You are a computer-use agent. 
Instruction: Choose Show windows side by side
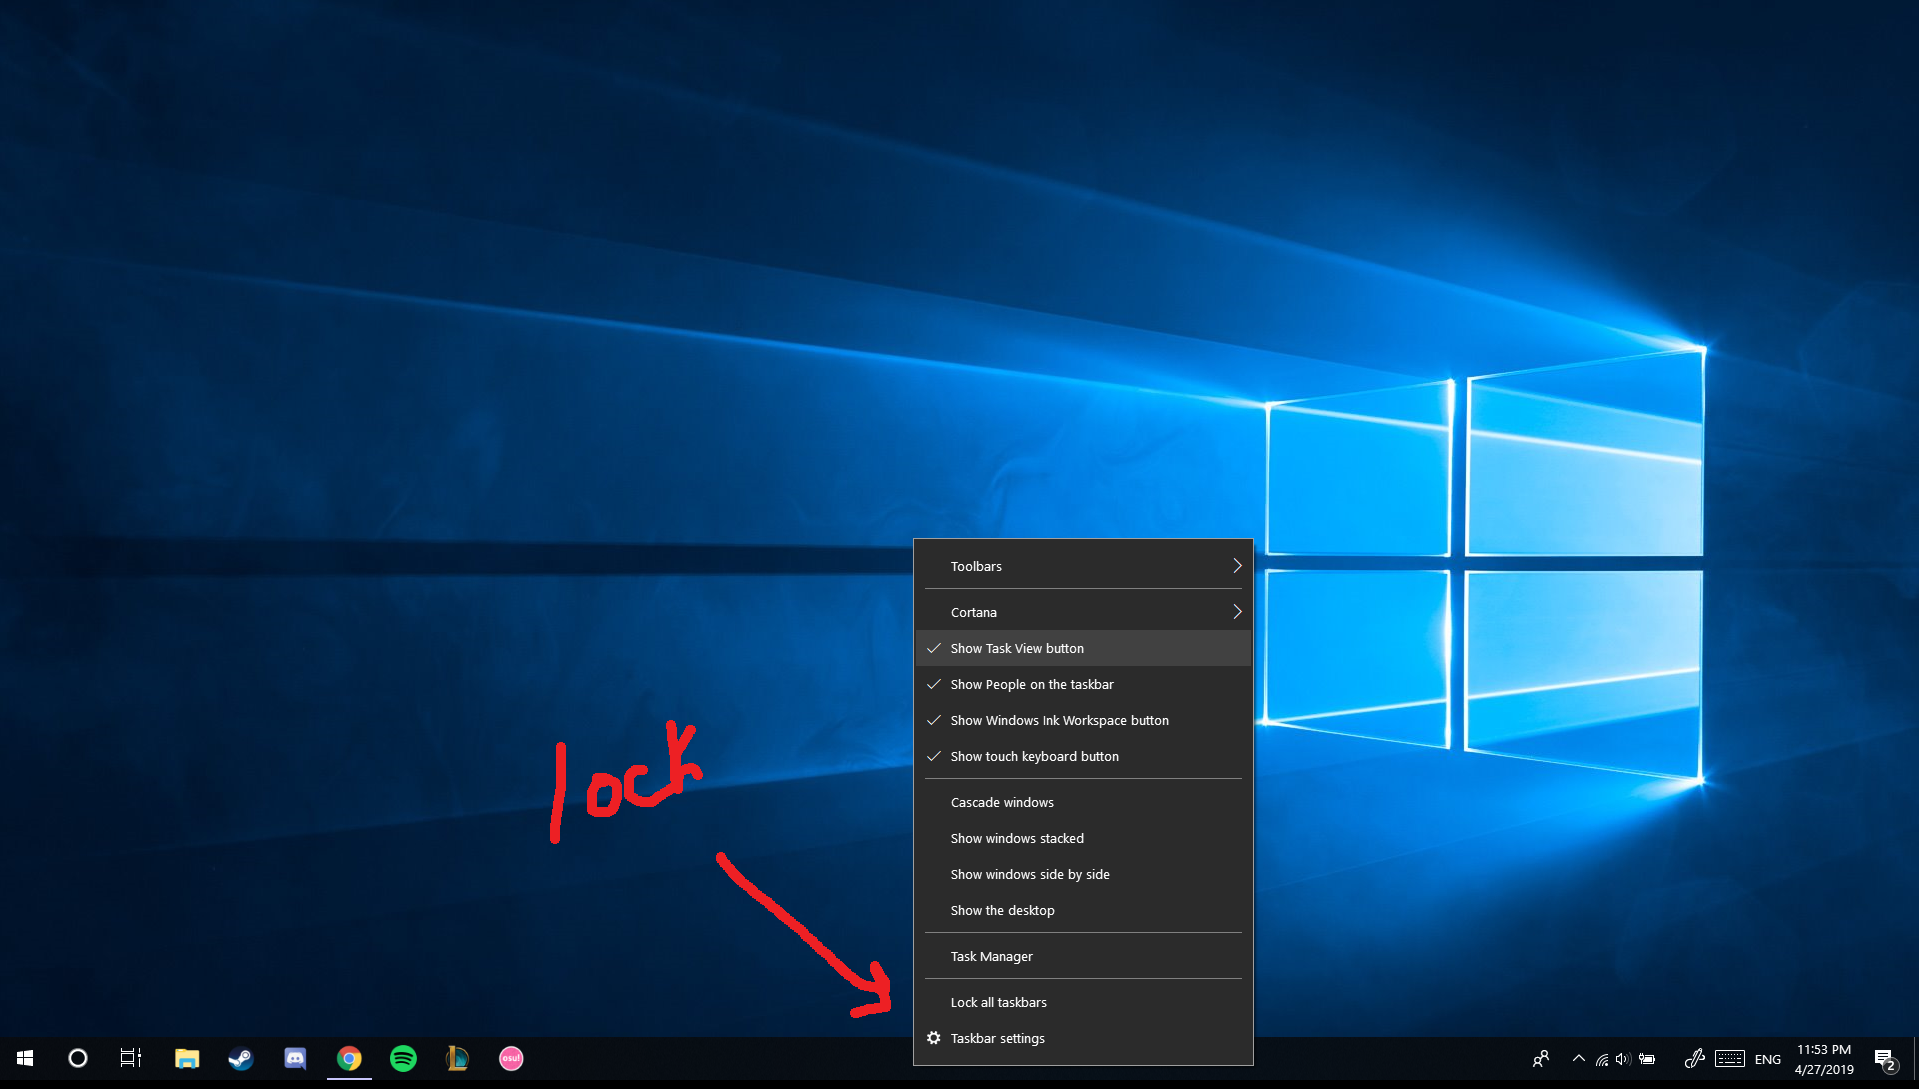[x=1083, y=874]
